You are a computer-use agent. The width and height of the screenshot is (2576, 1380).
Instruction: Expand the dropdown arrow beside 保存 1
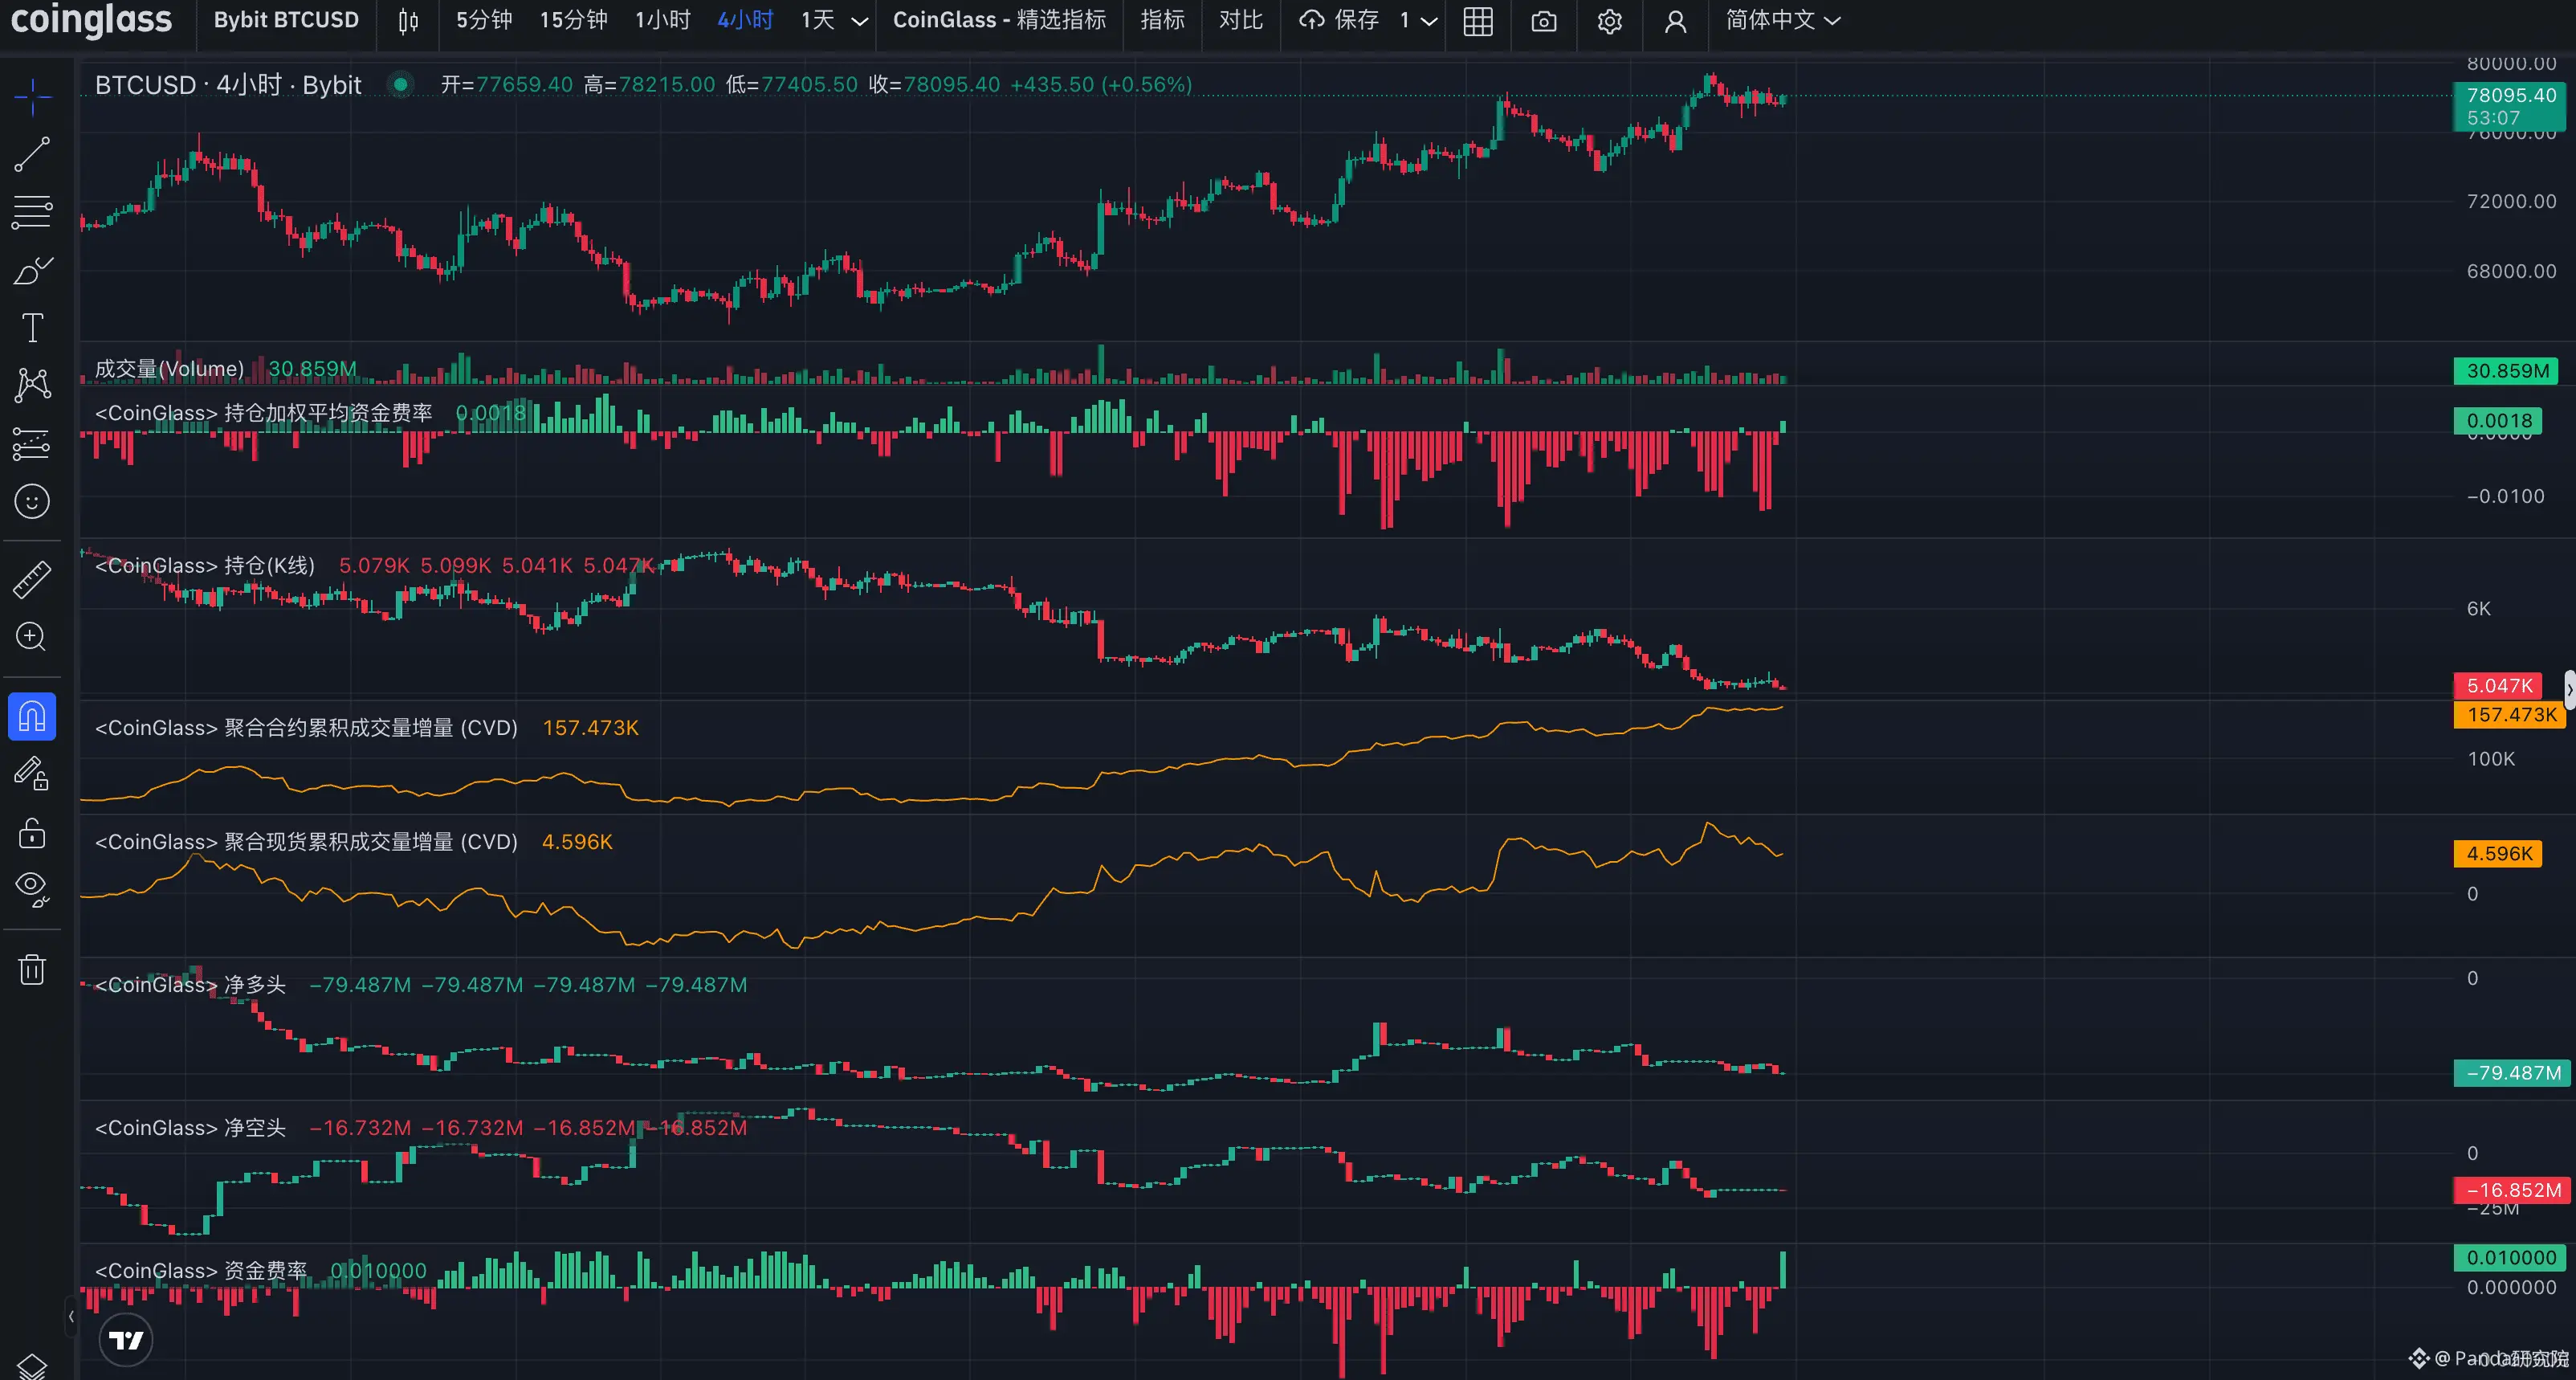point(1429,21)
